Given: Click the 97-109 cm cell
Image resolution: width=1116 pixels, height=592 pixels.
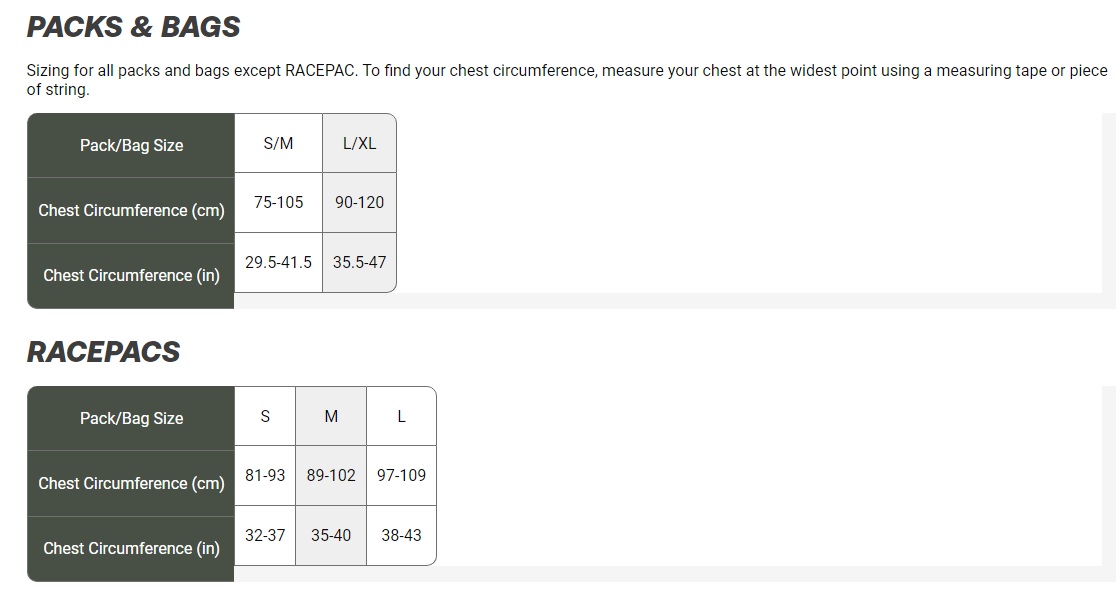Looking at the screenshot, I should [x=401, y=475].
